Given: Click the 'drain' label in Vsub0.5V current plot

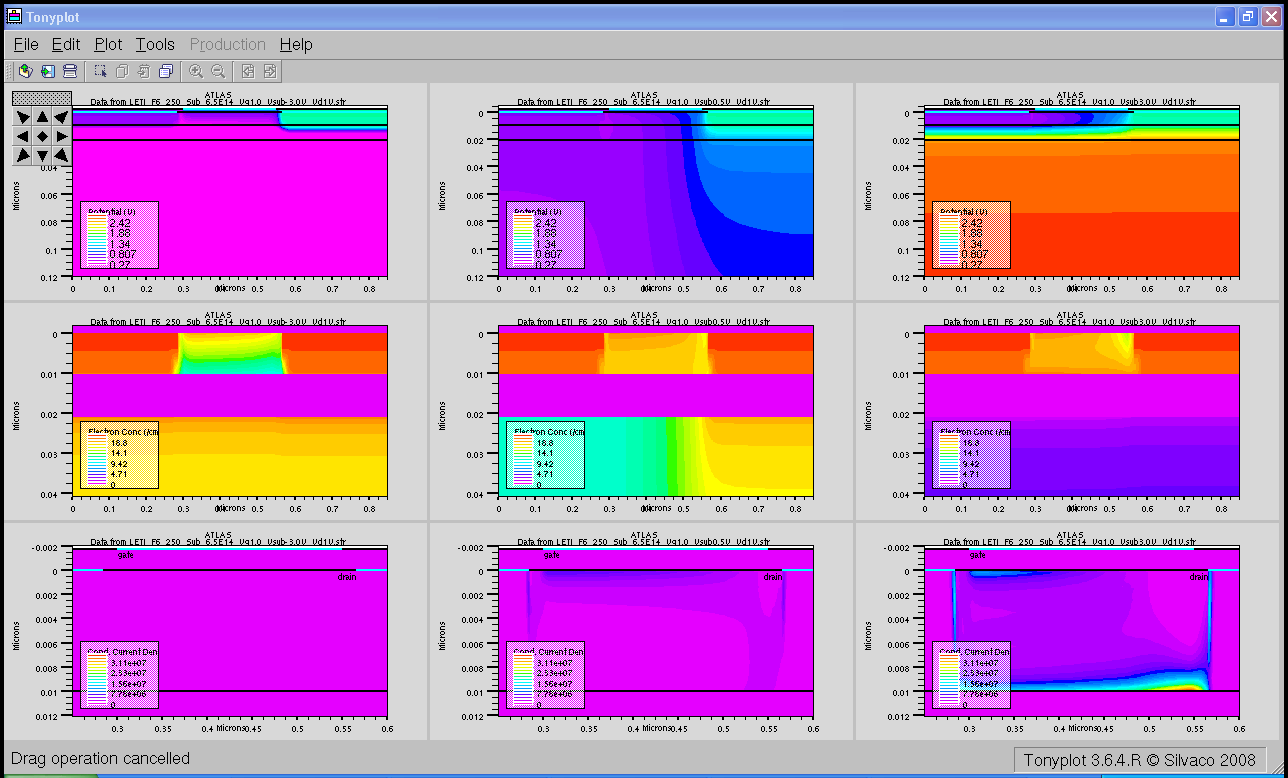Looking at the screenshot, I should [x=772, y=577].
